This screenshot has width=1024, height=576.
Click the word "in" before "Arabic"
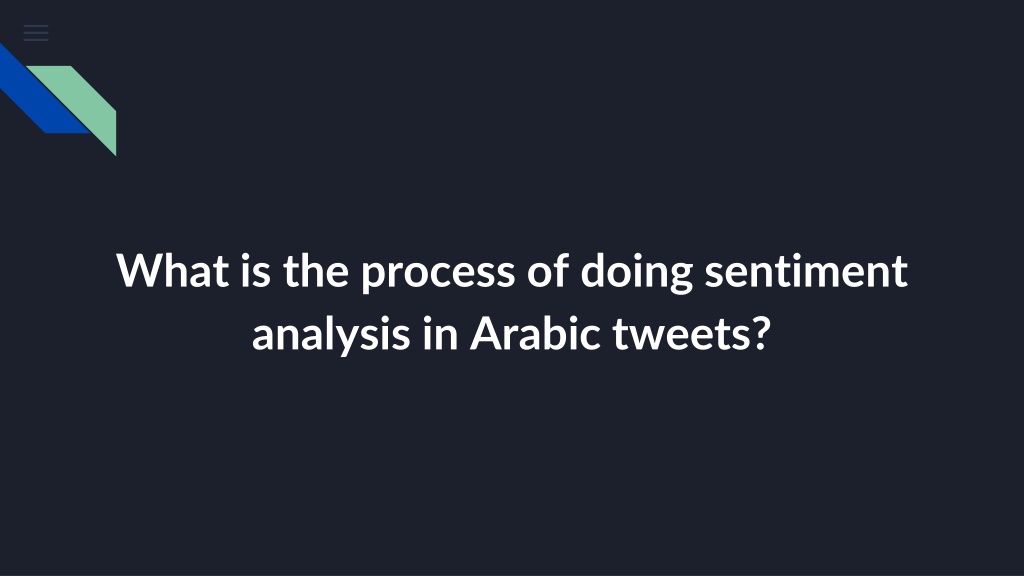click(440, 333)
